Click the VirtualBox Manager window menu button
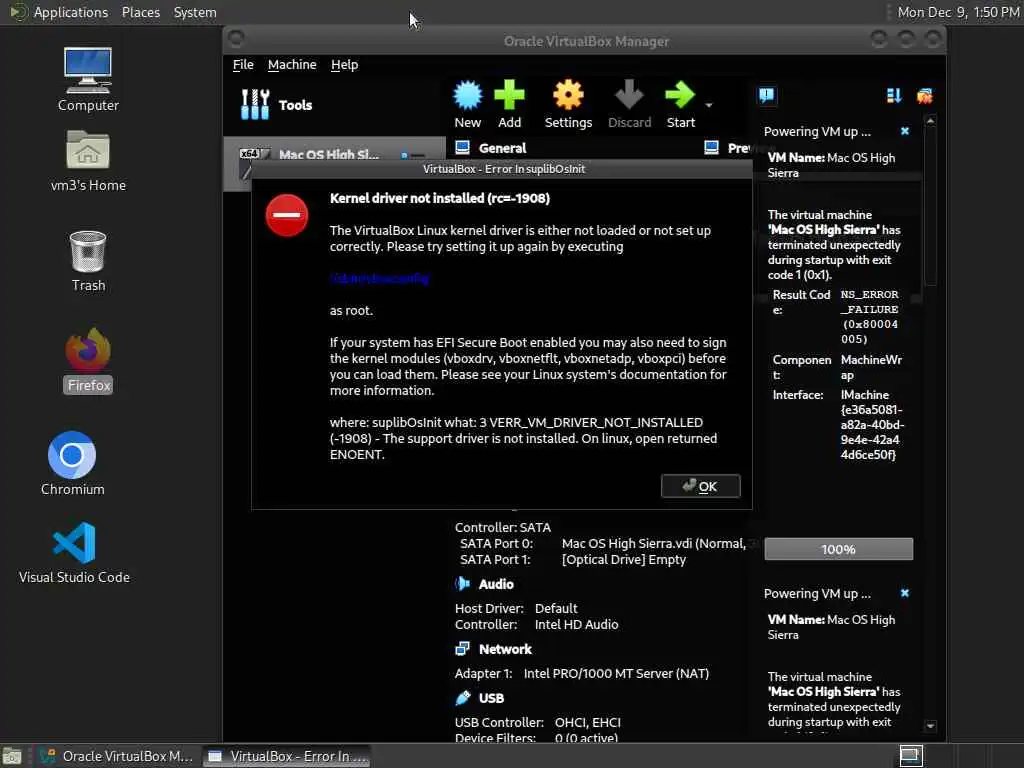This screenshot has height=768, width=1024. click(x=236, y=40)
